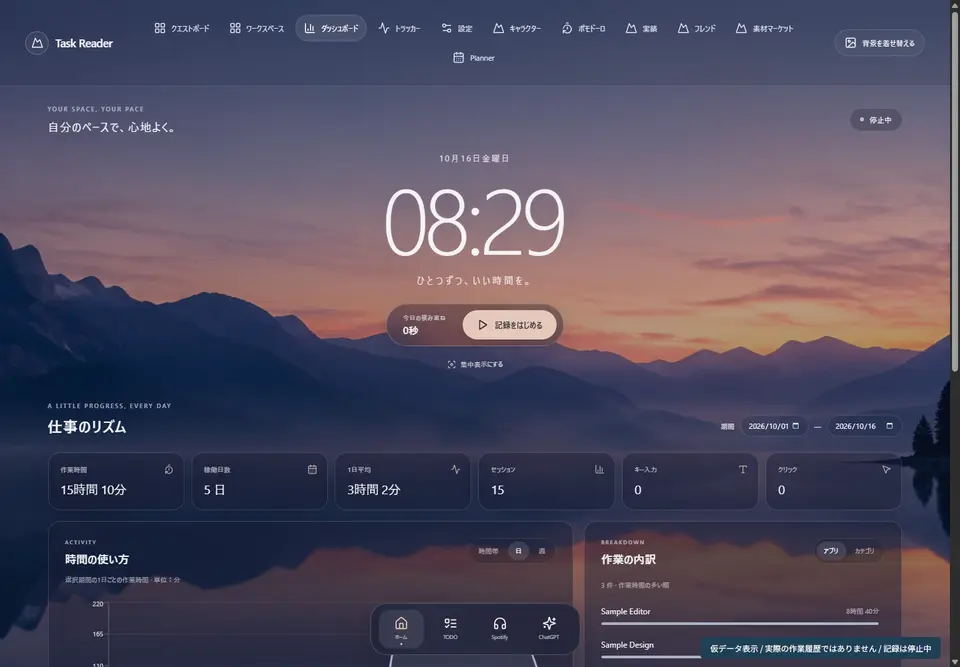Image resolution: width=960 pixels, height=667 pixels.
Task: Open the キャラクター nav item
Action: pos(517,28)
